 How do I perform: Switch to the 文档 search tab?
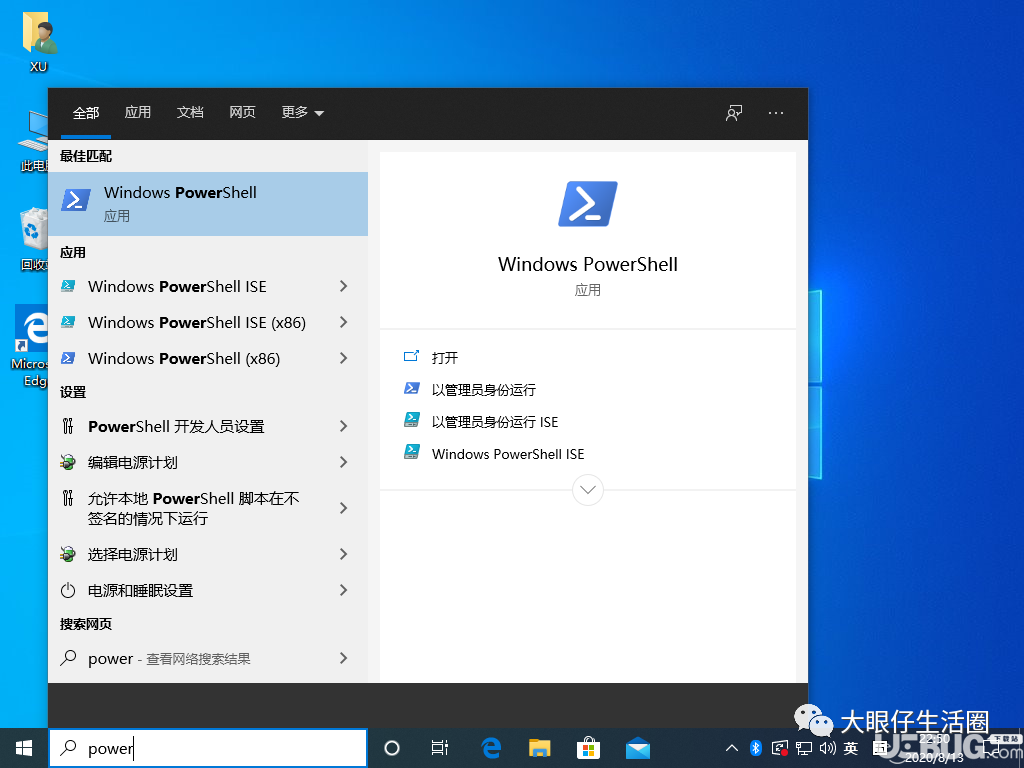pyautogui.click(x=190, y=112)
